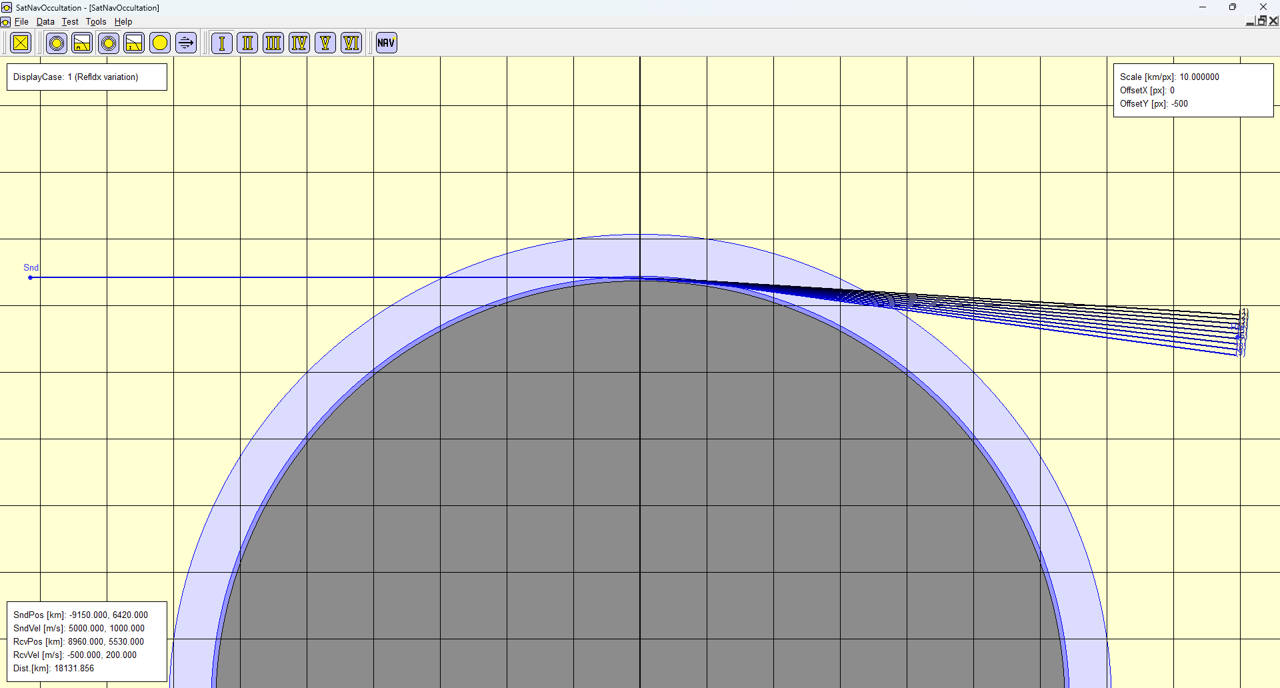Select Roman numeral III toolbar button

click(273, 43)
